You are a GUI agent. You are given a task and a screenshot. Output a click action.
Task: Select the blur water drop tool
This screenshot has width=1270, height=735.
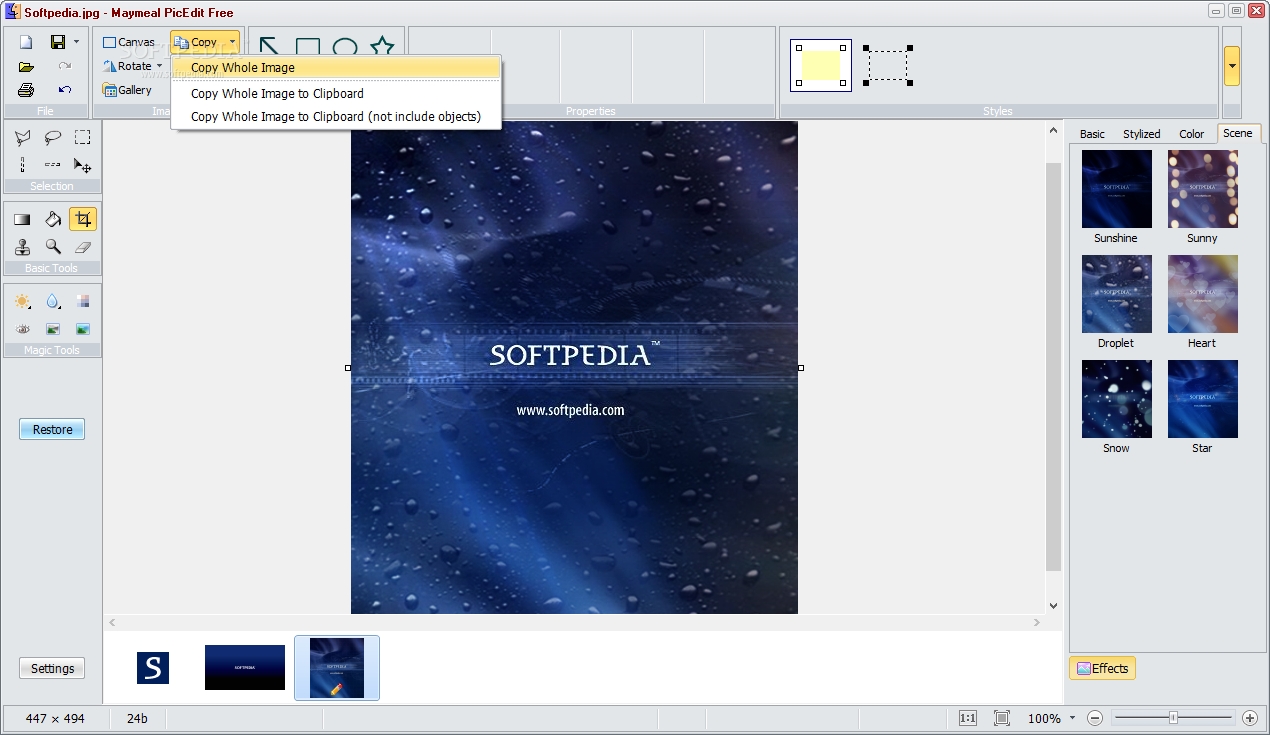click(x=52, y=301)
